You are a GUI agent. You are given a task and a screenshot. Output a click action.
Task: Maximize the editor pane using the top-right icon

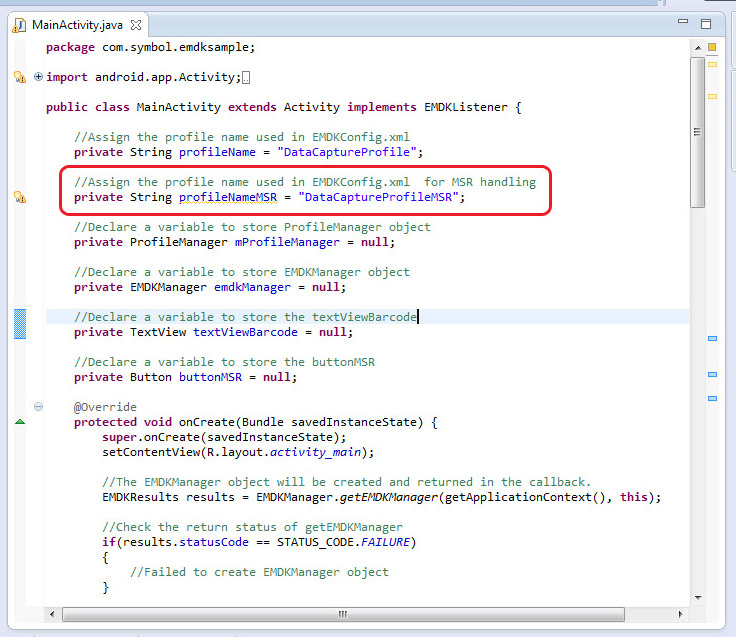(x=706, y=24)
